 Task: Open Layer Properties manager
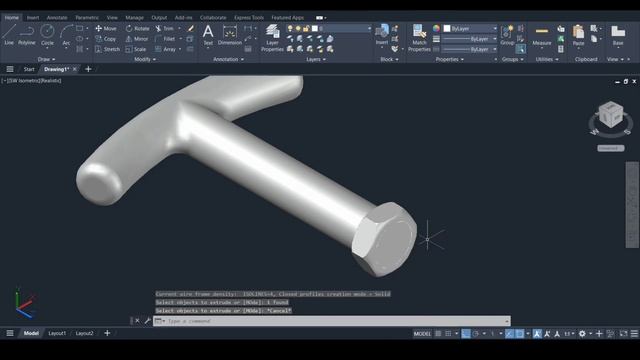[x=272, y=38]
